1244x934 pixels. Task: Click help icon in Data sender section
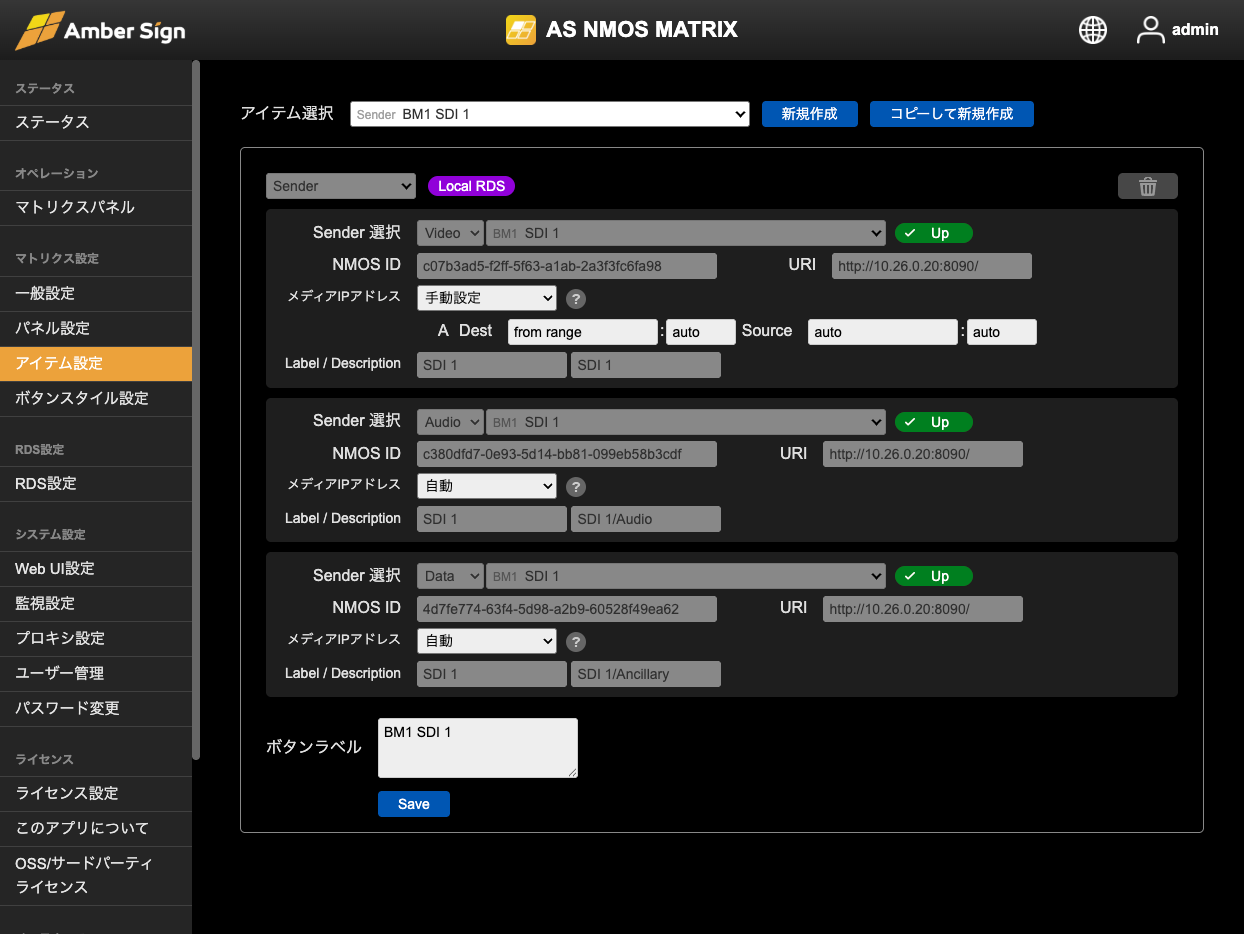(x=576, y=642)
